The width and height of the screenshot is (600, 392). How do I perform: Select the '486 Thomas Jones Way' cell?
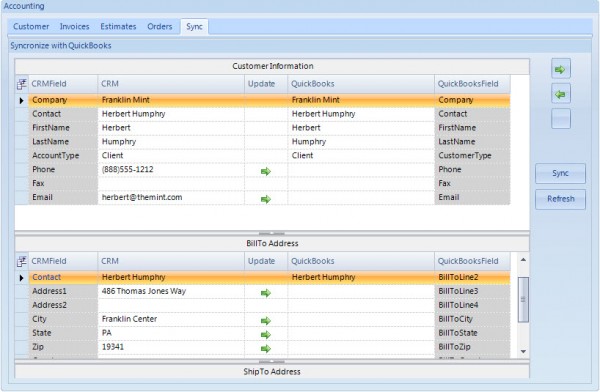(x=171, y=291)
